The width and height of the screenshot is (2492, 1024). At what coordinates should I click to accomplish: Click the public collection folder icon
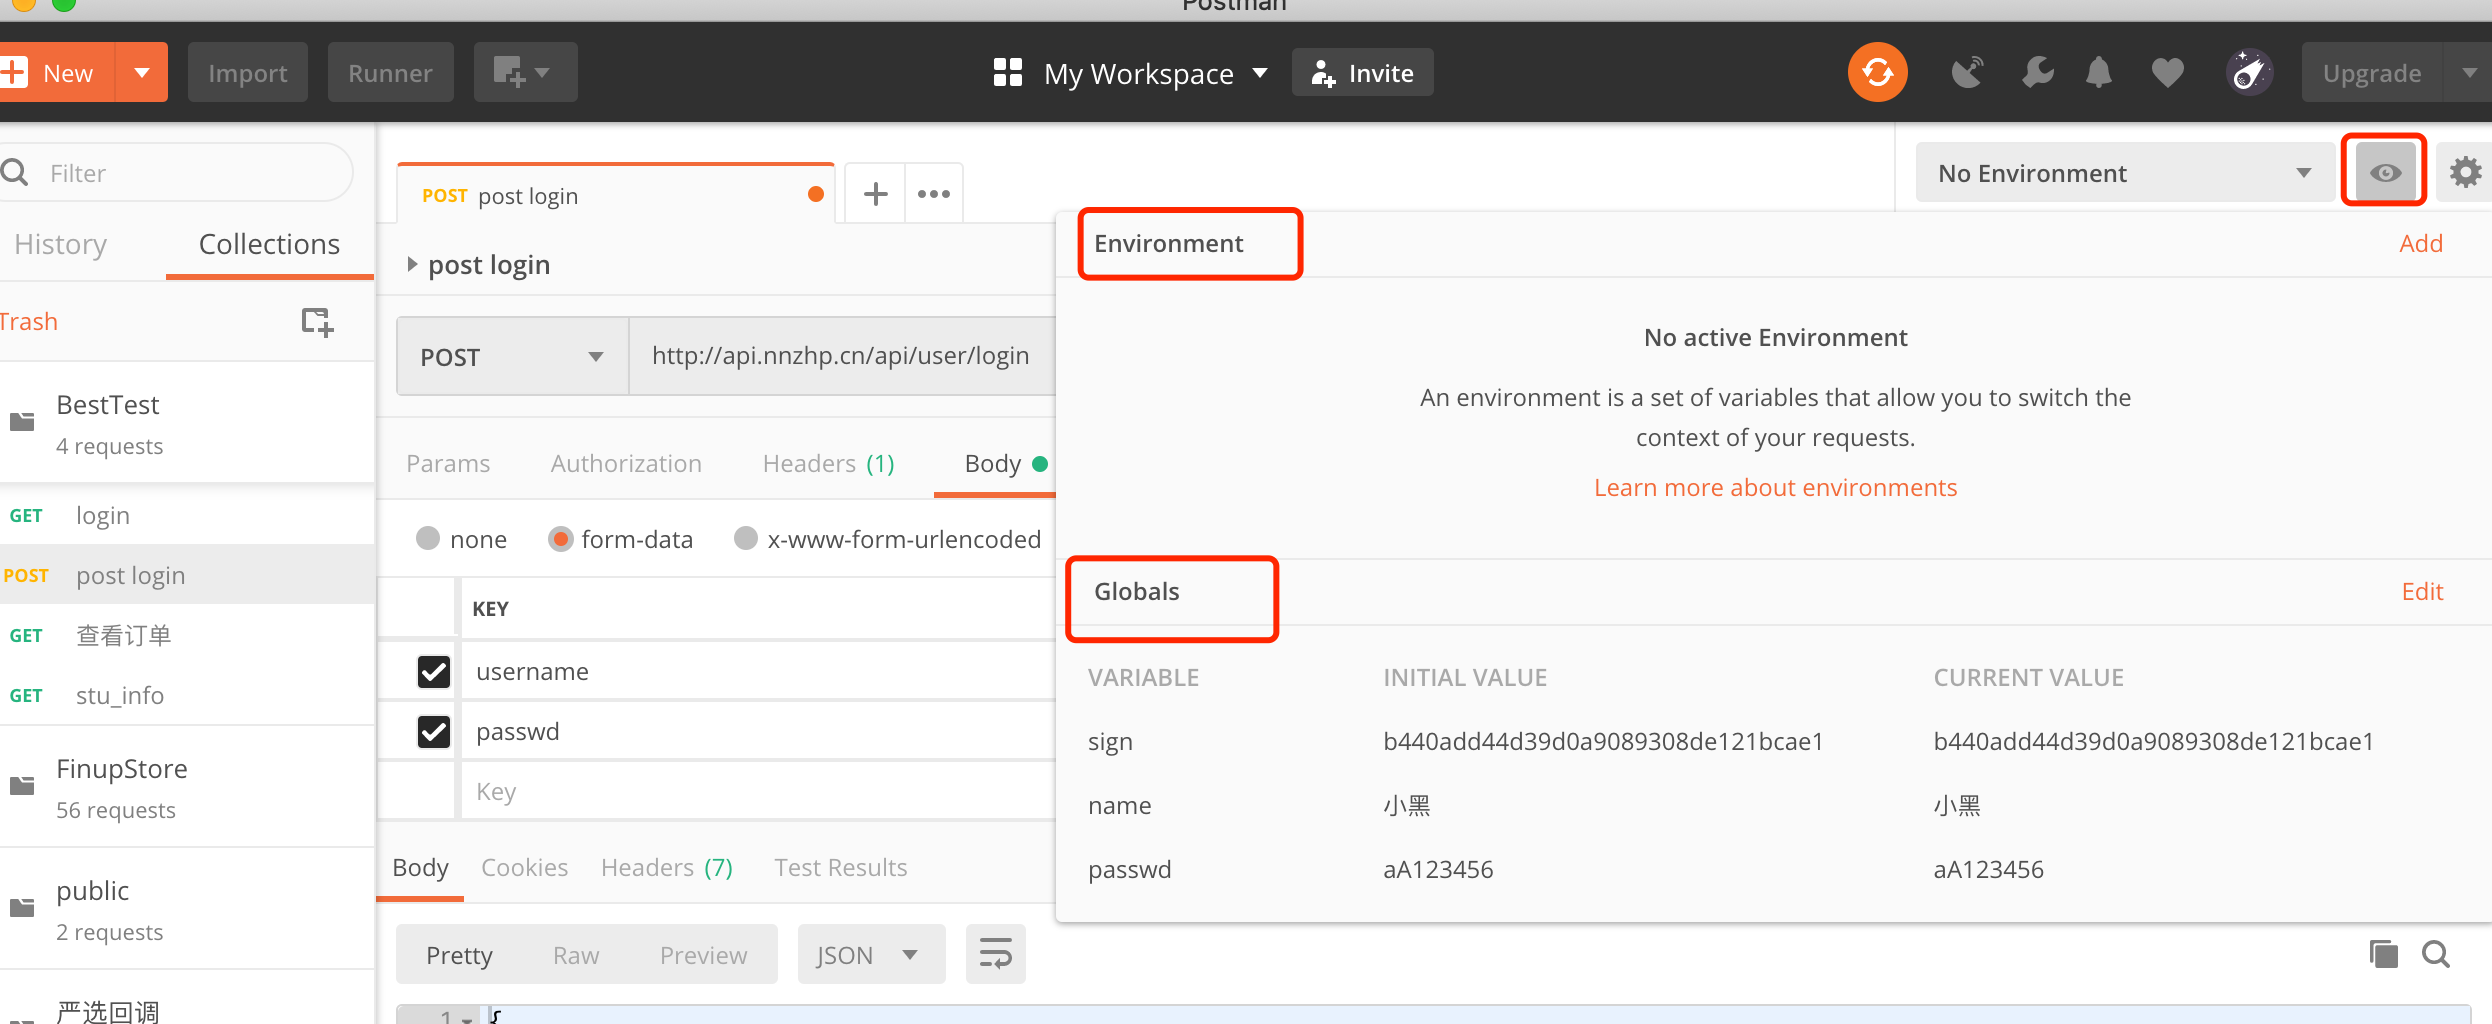click(x=21, y=908)
